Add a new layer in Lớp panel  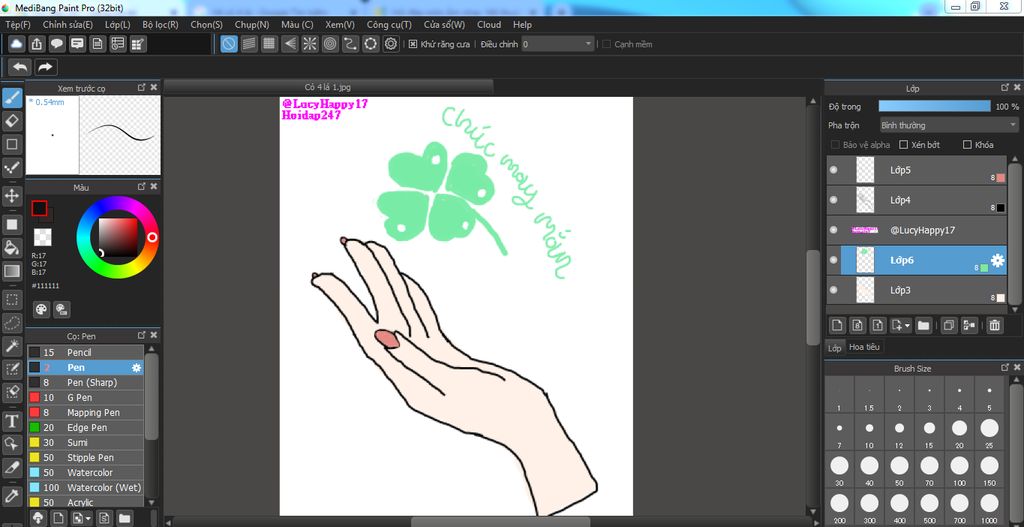point(837,325)
